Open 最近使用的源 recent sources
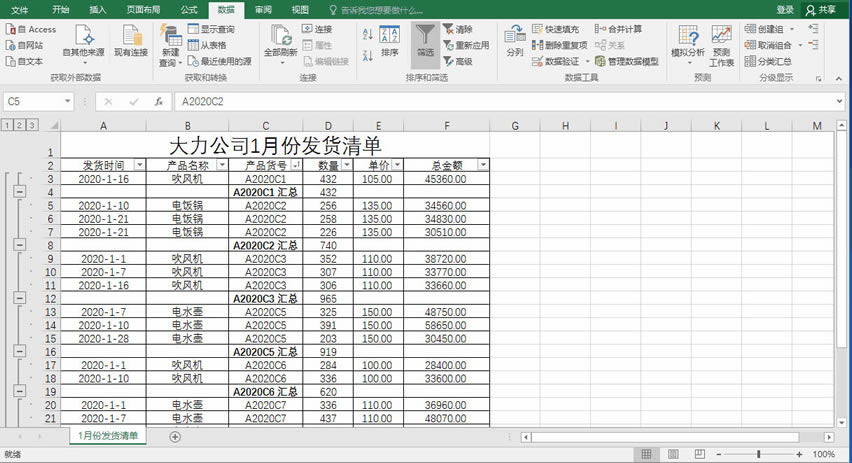This screenshot has height=463, width=852. (x=220, y=61)
